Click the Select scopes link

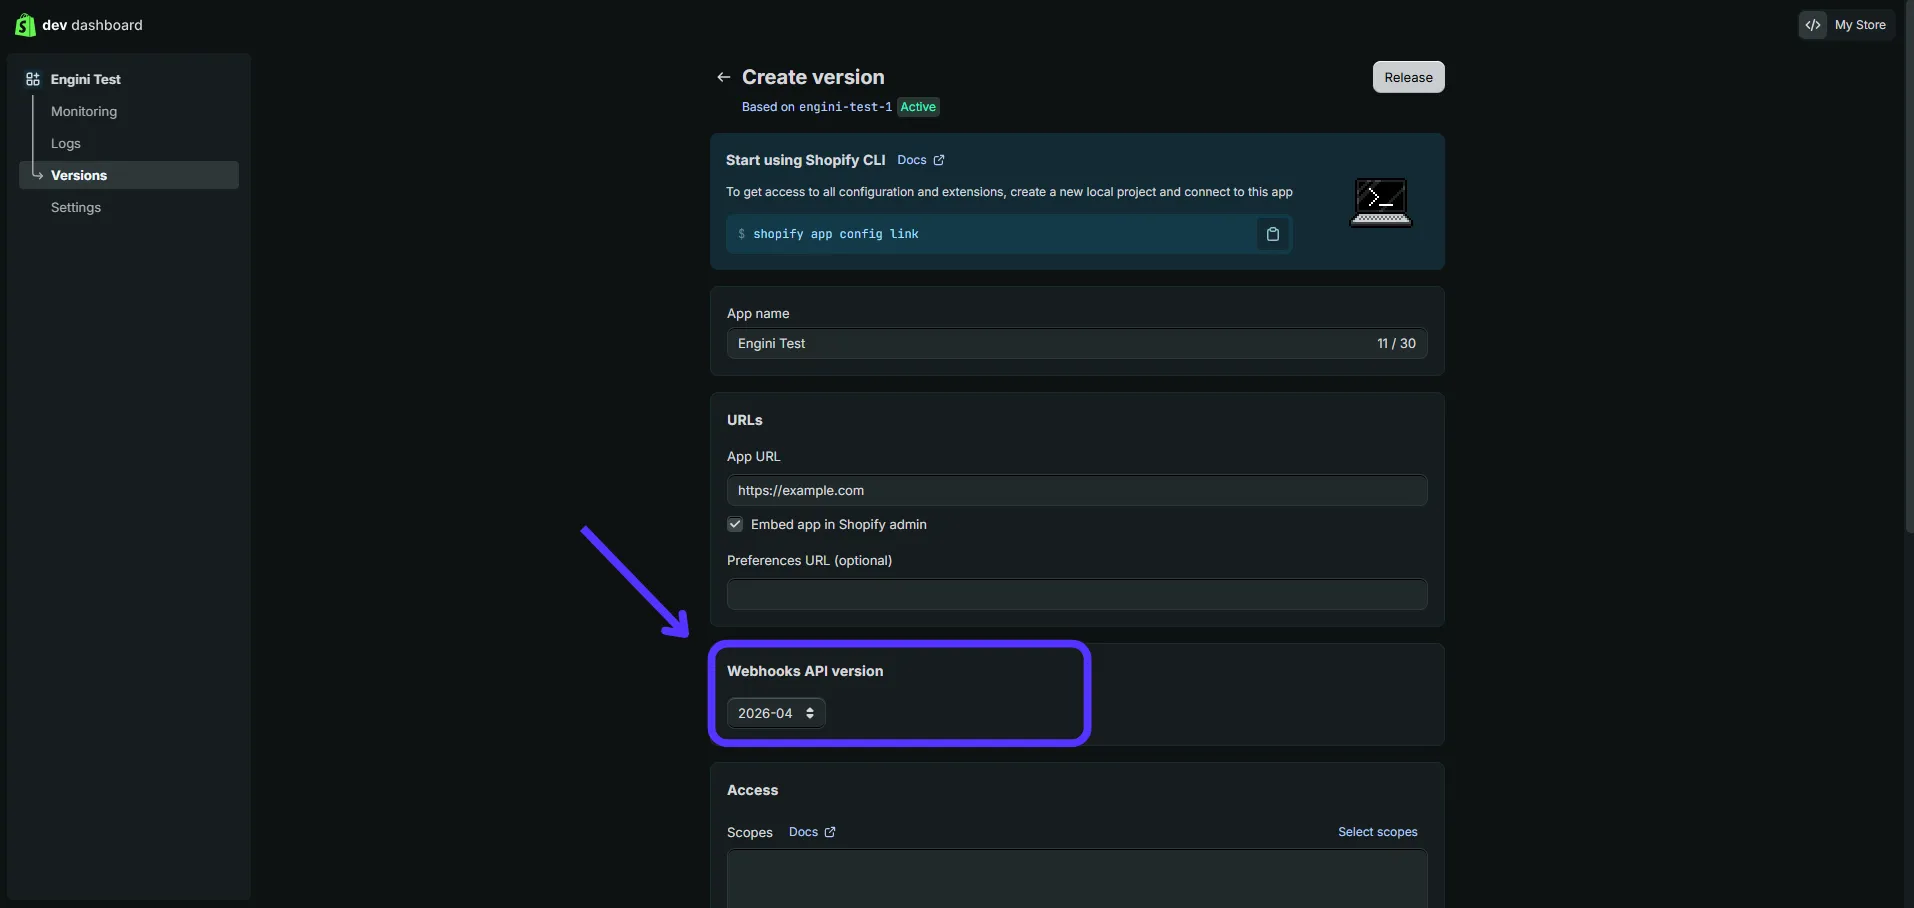(x=1377, y=832)
